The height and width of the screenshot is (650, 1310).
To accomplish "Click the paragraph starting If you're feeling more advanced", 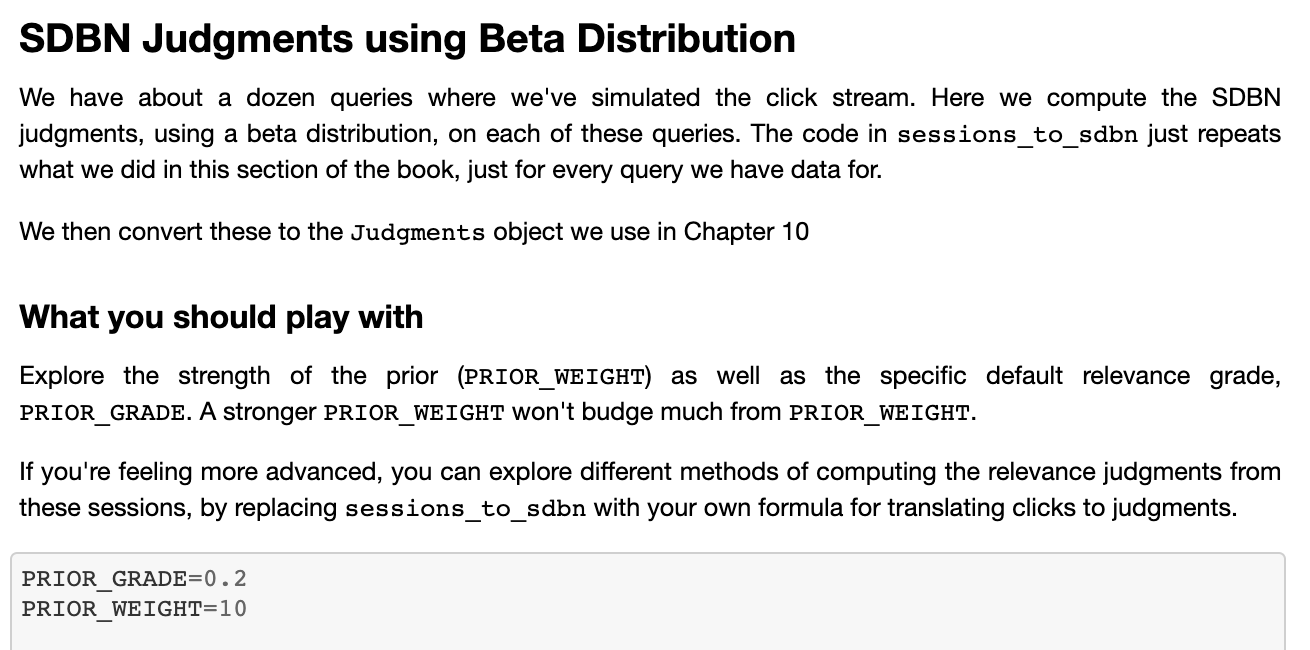I will [650, 489].
